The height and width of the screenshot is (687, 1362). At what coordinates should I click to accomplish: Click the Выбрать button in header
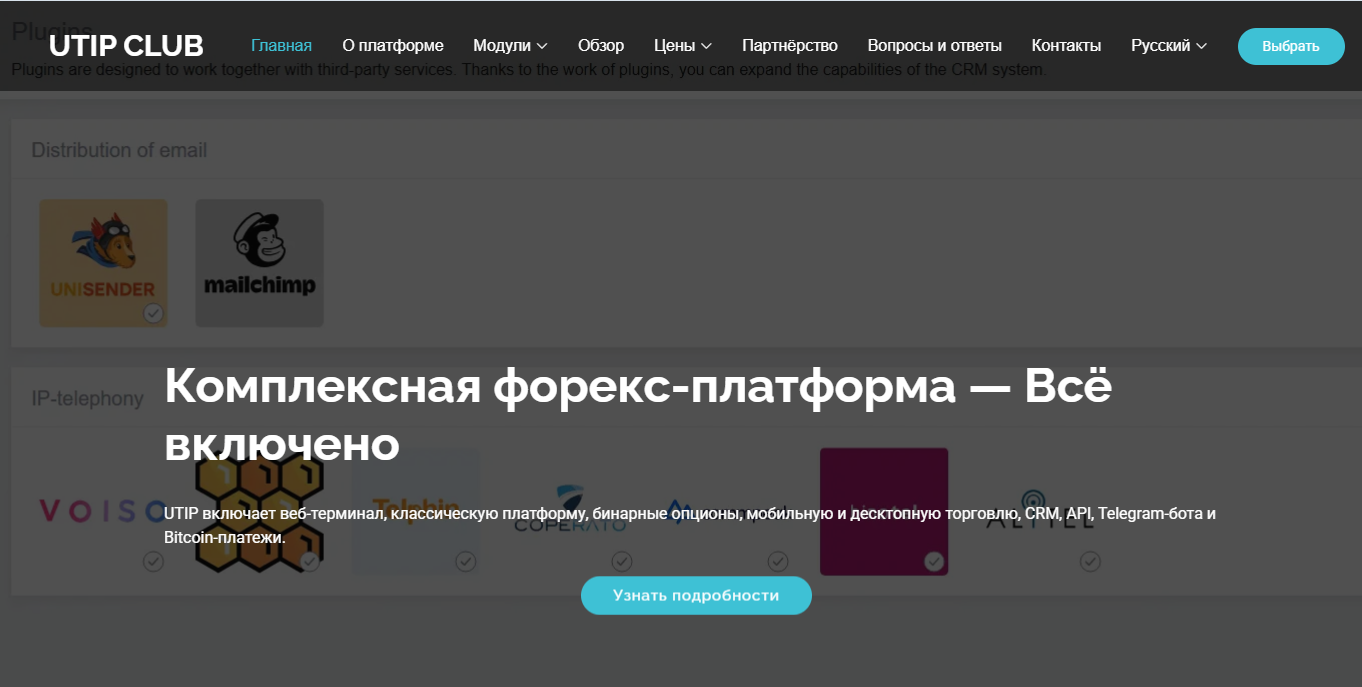point(1290,46)
